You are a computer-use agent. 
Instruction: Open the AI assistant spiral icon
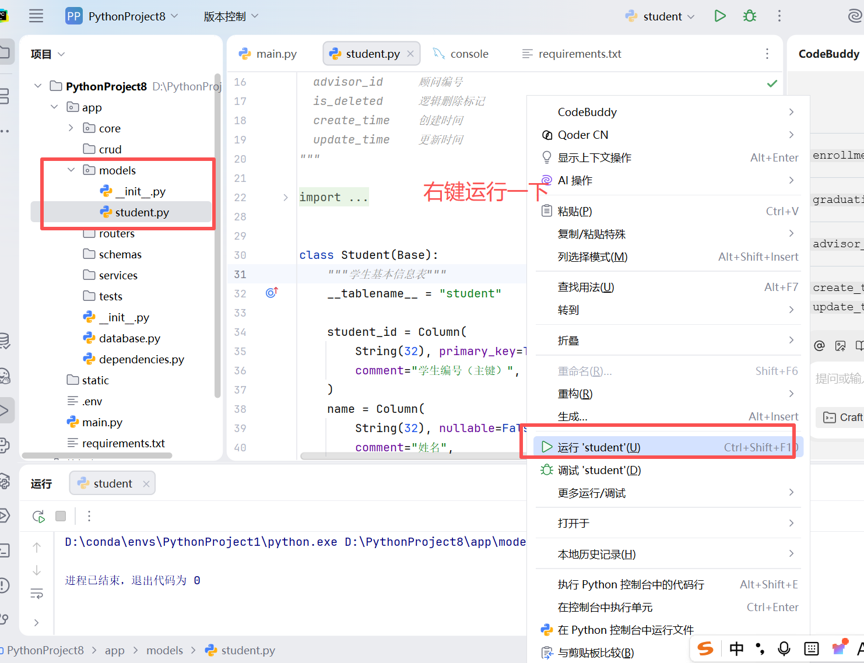coord(855,16)
